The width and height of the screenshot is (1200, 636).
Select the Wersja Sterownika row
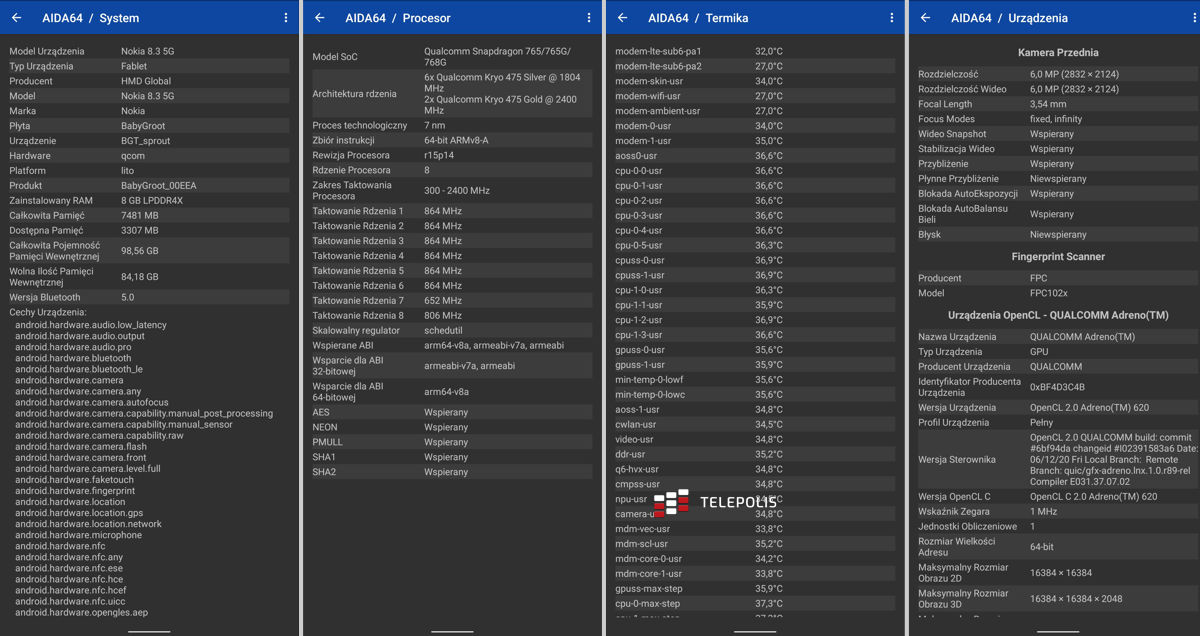coord(1057,459)
